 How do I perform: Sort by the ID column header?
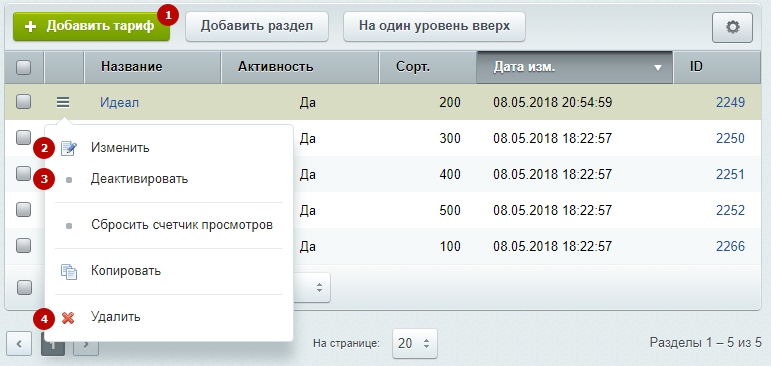coord(717,67)
